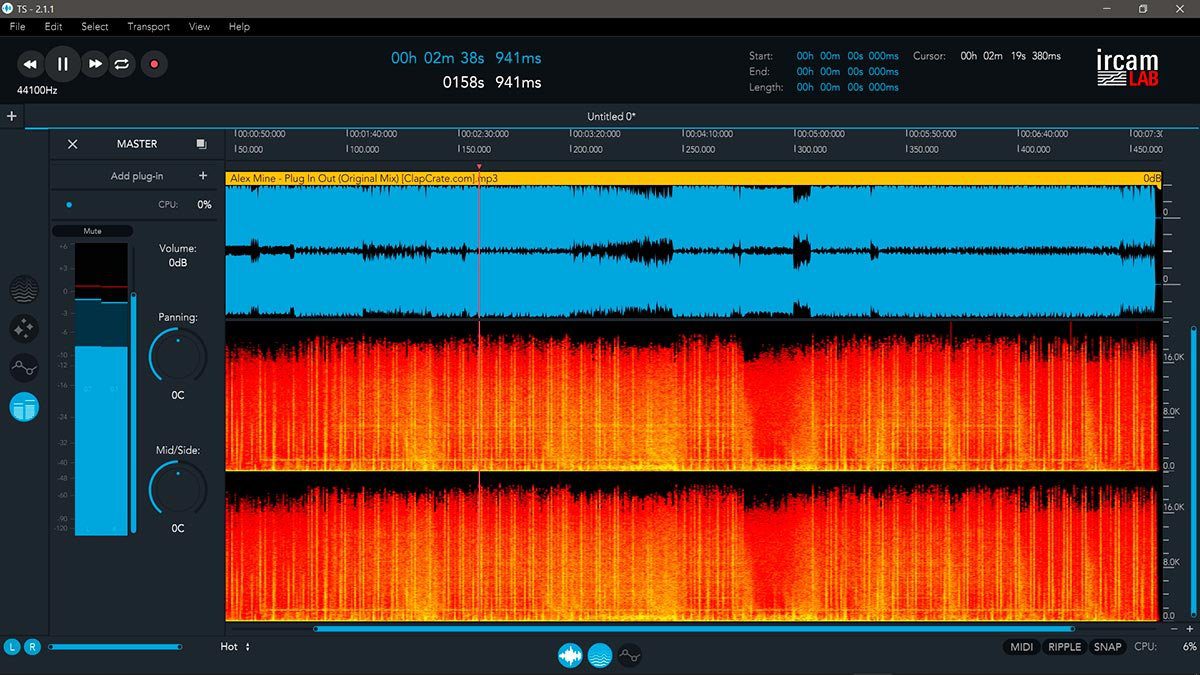The image size is (1200, 675).
Task: Pause playback with the pause button
Action: coord(62,64)
